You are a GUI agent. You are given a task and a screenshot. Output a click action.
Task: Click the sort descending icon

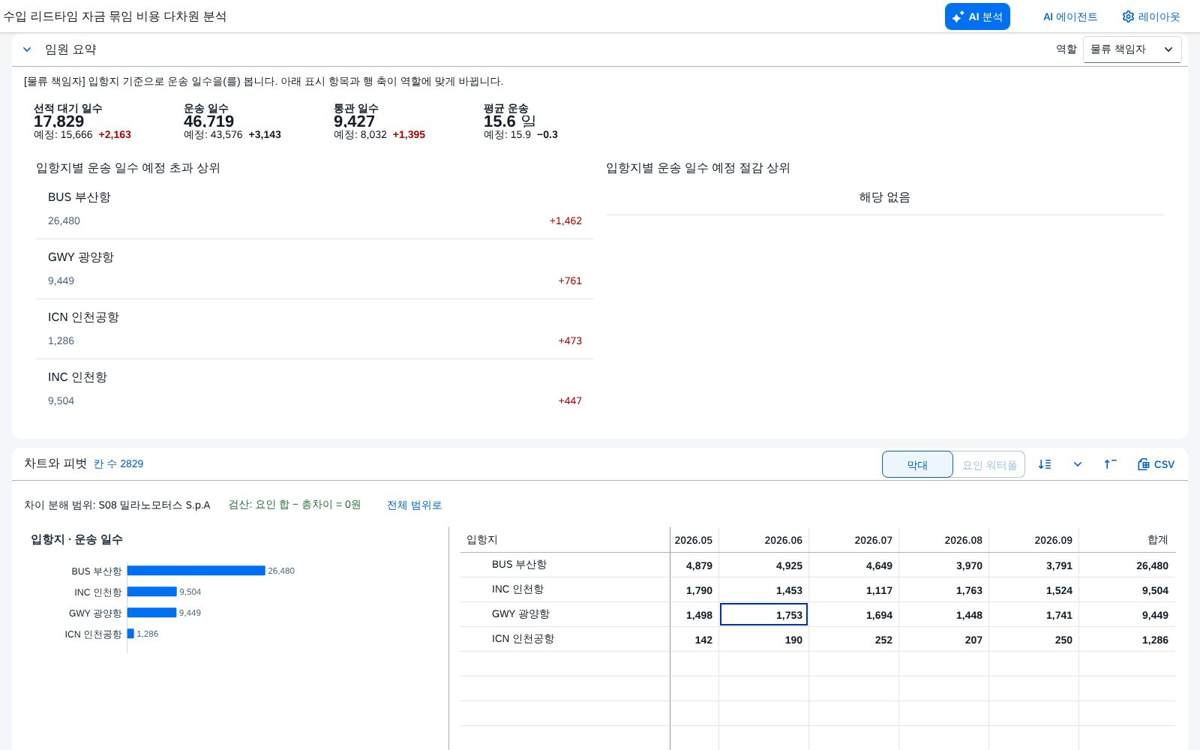(1045, 464)
